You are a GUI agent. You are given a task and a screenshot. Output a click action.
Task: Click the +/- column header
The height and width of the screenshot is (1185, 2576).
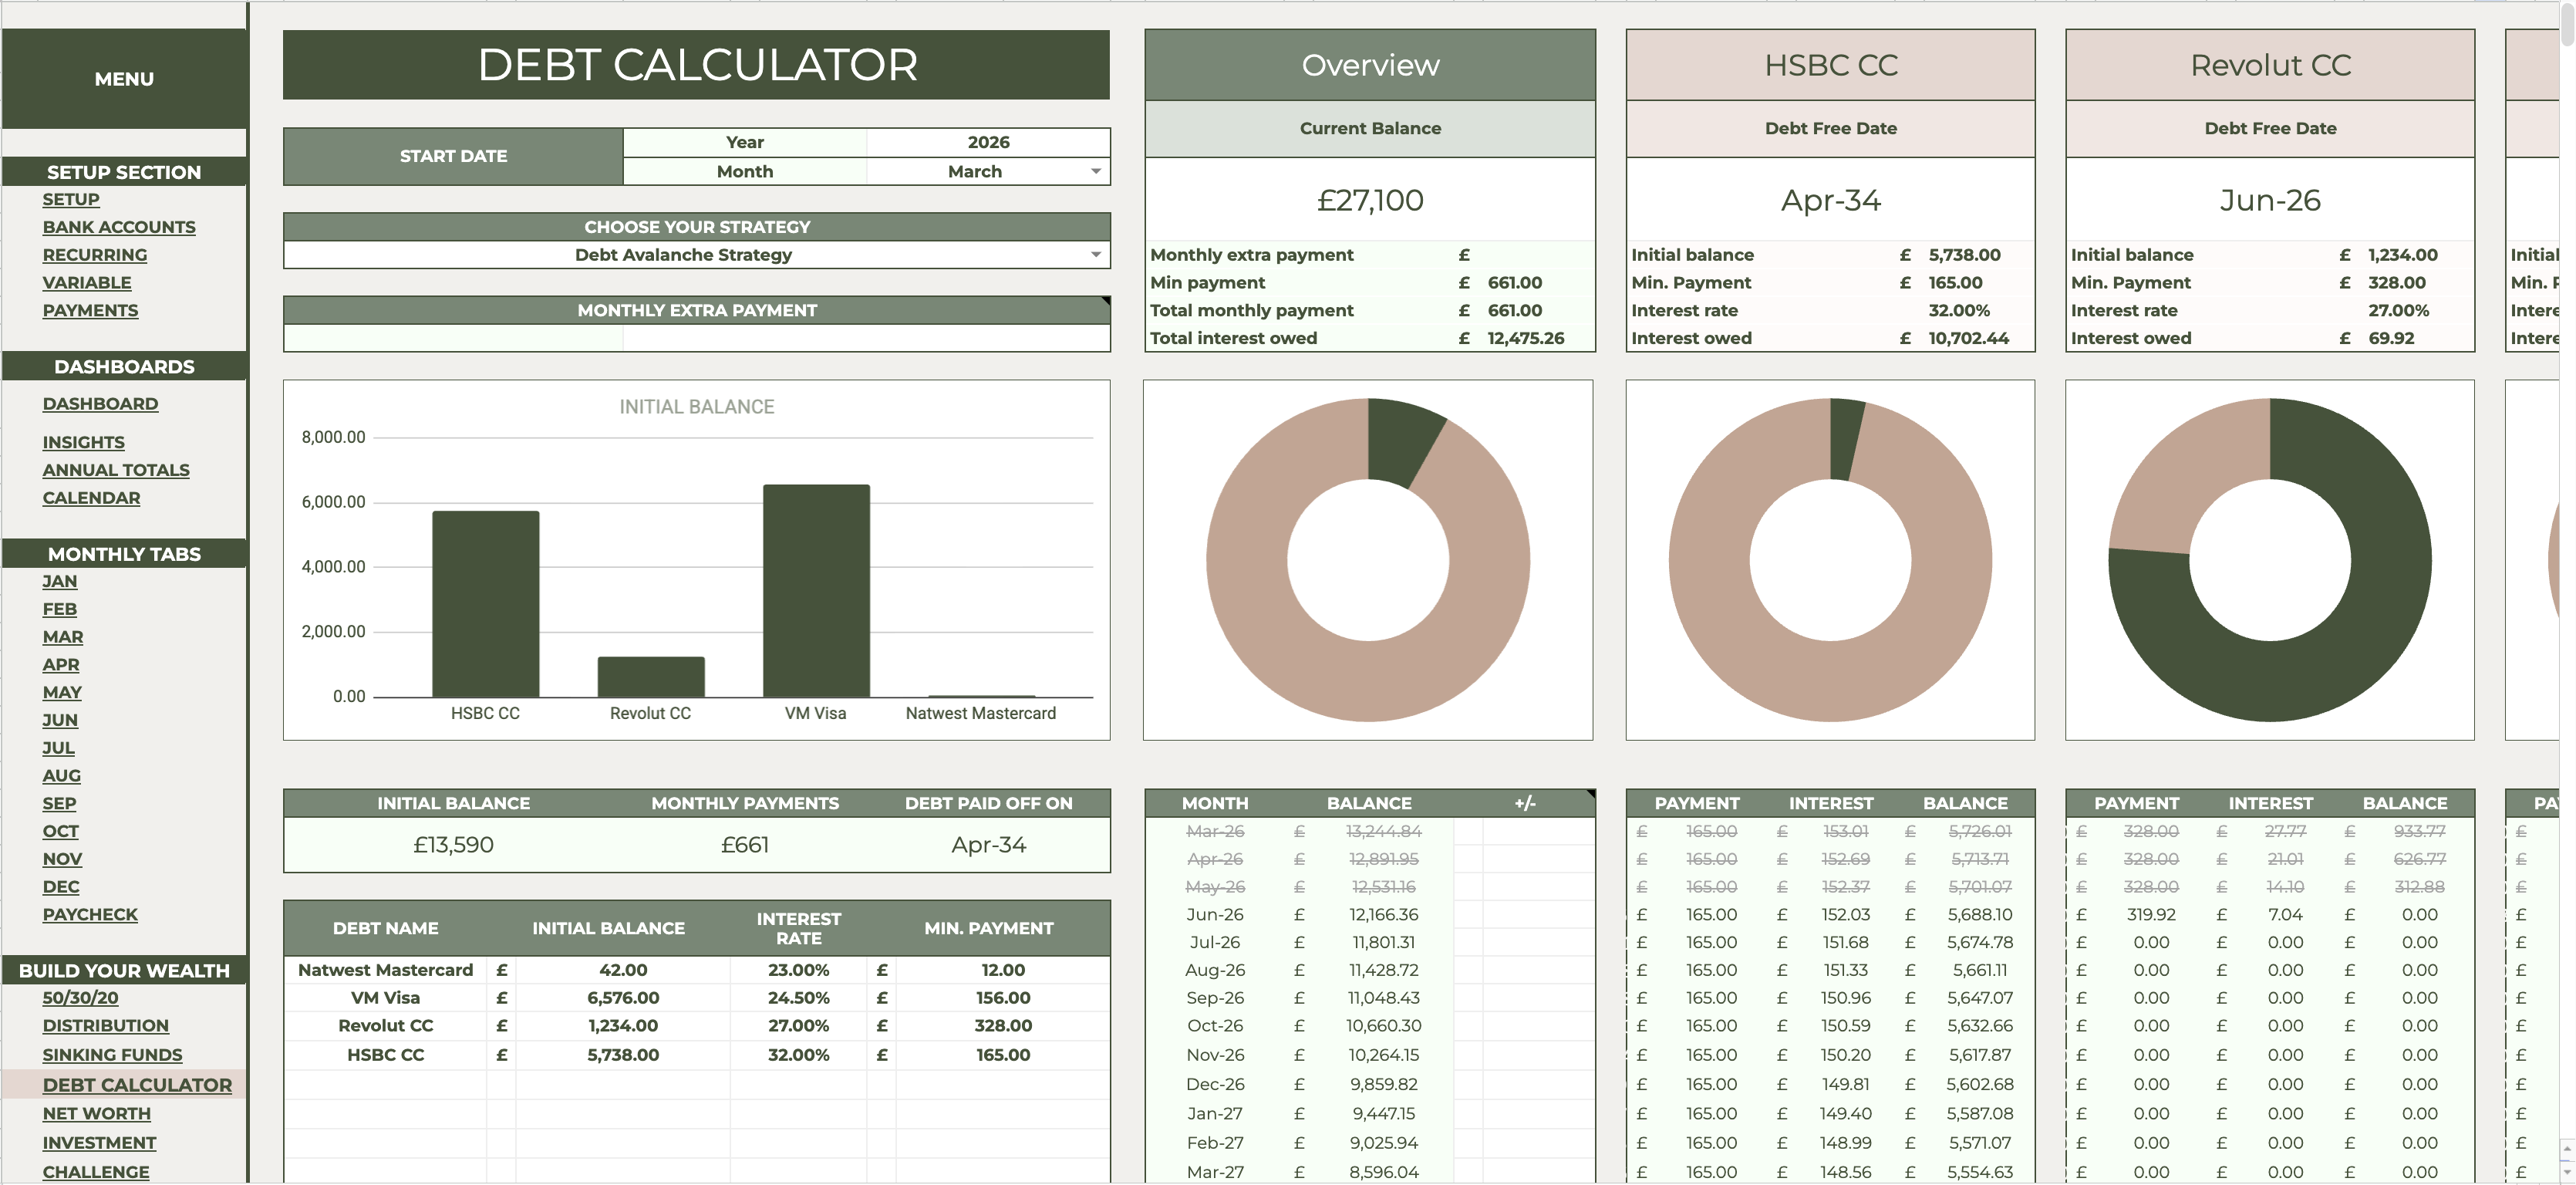click(x=1524, y=803)
